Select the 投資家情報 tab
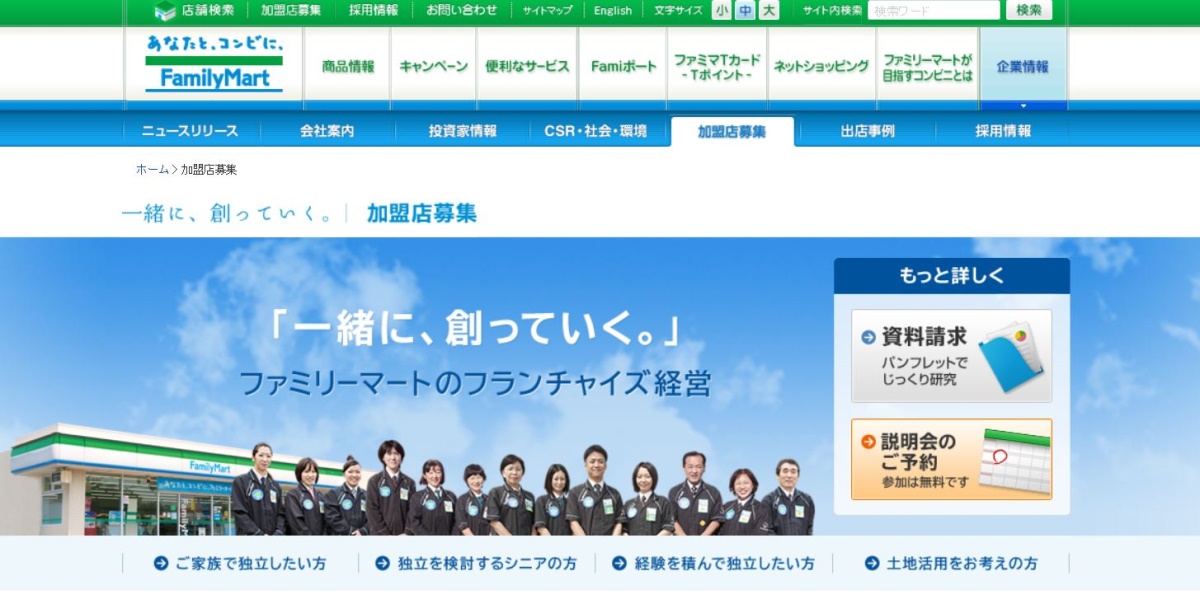The width and height of the screenshot is (1200, 613). [x=463, y=131]
